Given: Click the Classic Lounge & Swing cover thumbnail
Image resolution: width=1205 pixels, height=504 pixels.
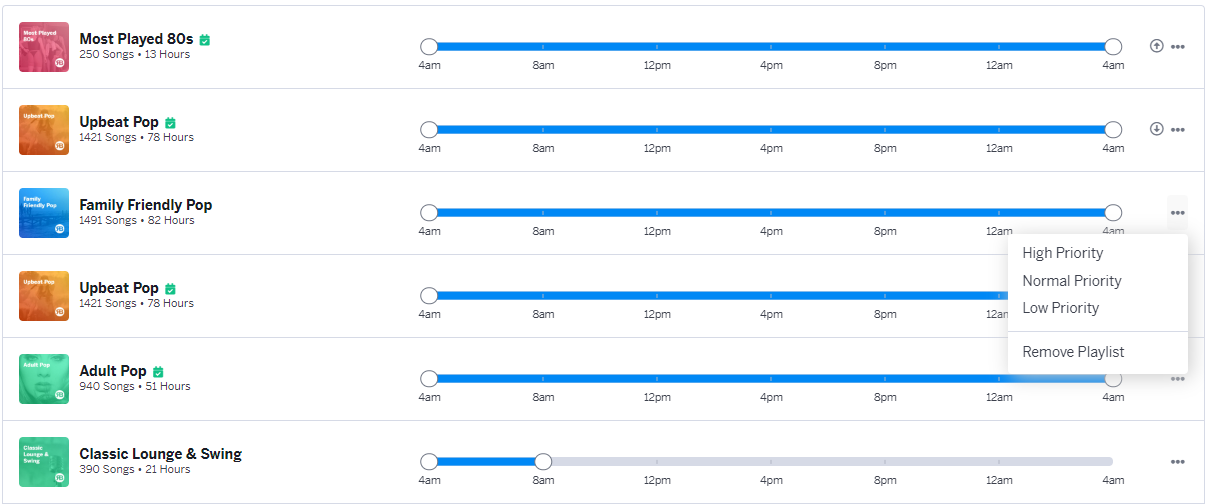Looking at the screenshot, I should [44, 462].
